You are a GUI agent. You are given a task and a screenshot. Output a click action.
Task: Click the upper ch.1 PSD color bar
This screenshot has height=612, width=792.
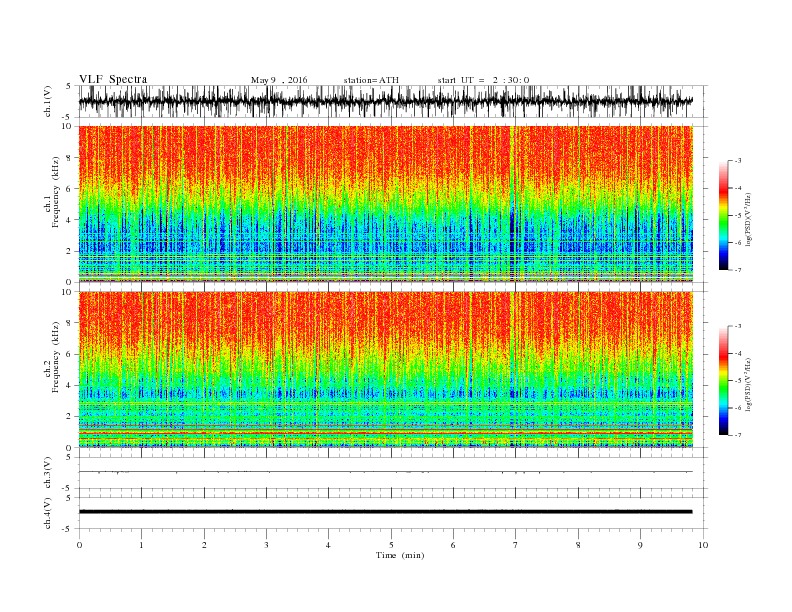[724, 215]
